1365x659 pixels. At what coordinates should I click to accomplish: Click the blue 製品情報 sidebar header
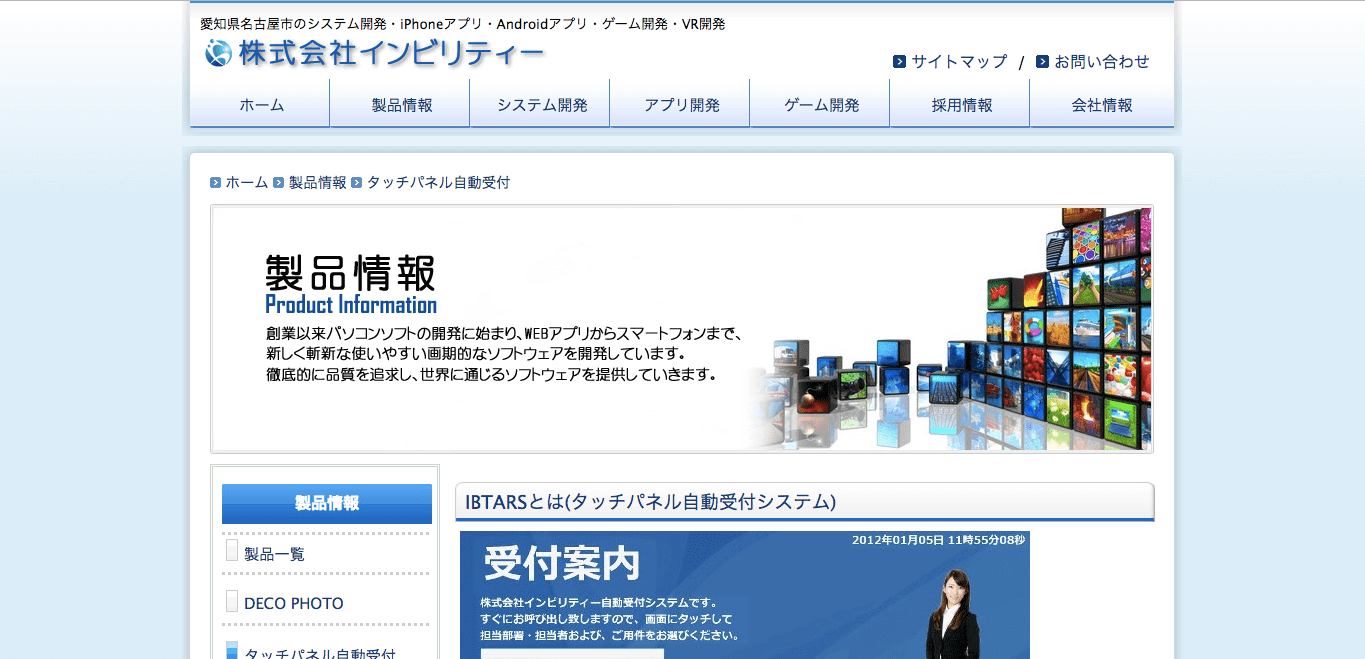[326, 504]
